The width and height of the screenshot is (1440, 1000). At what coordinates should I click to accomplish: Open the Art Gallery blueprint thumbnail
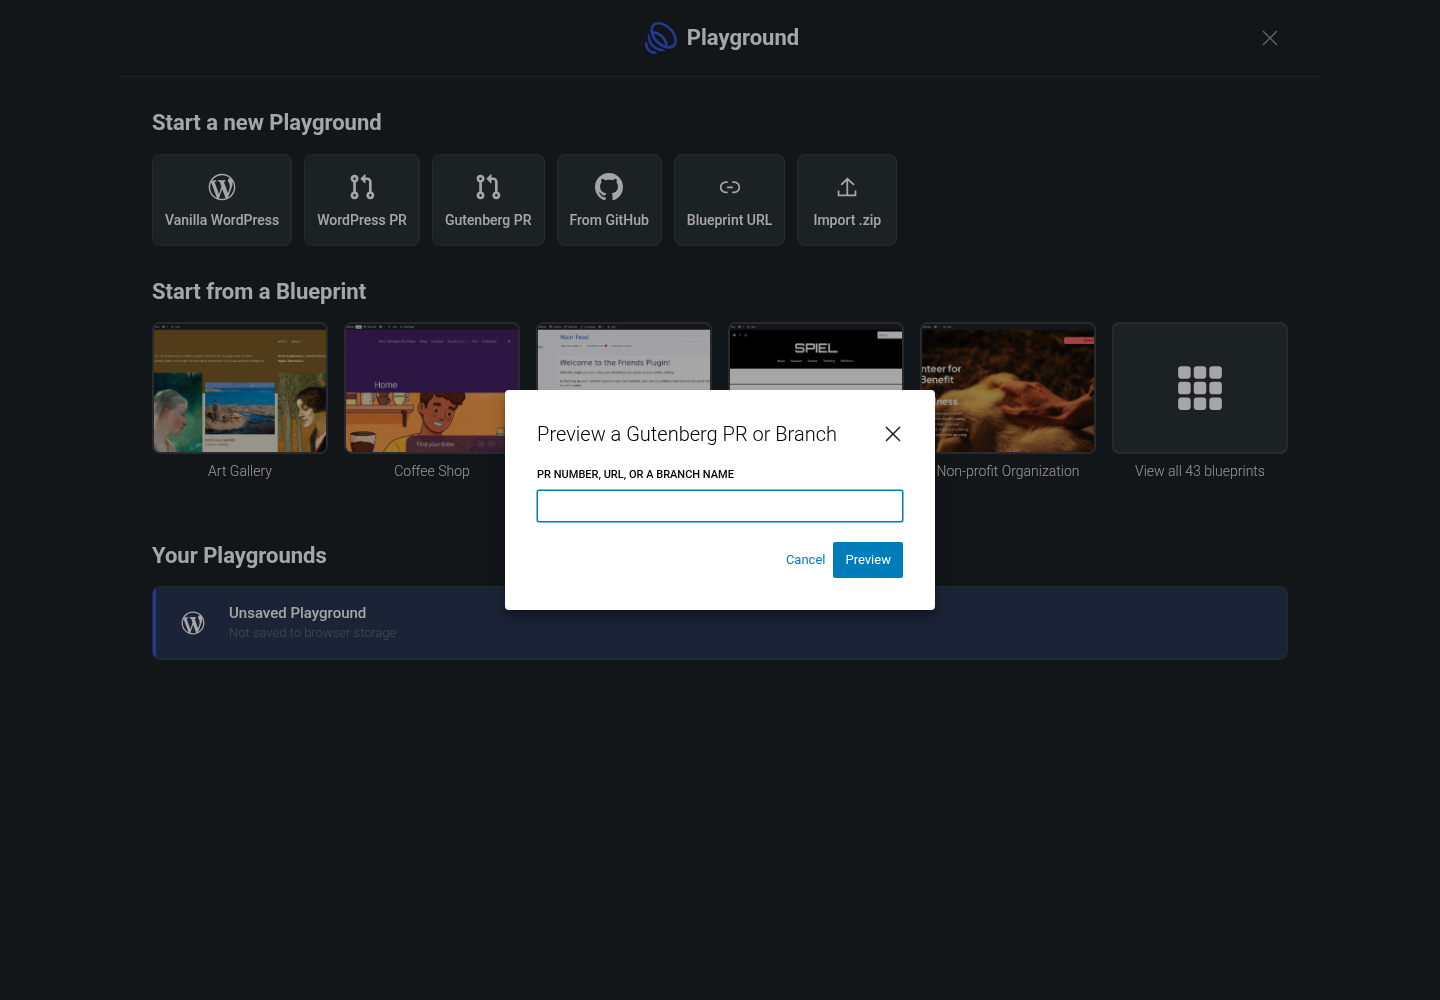point(240,388)
